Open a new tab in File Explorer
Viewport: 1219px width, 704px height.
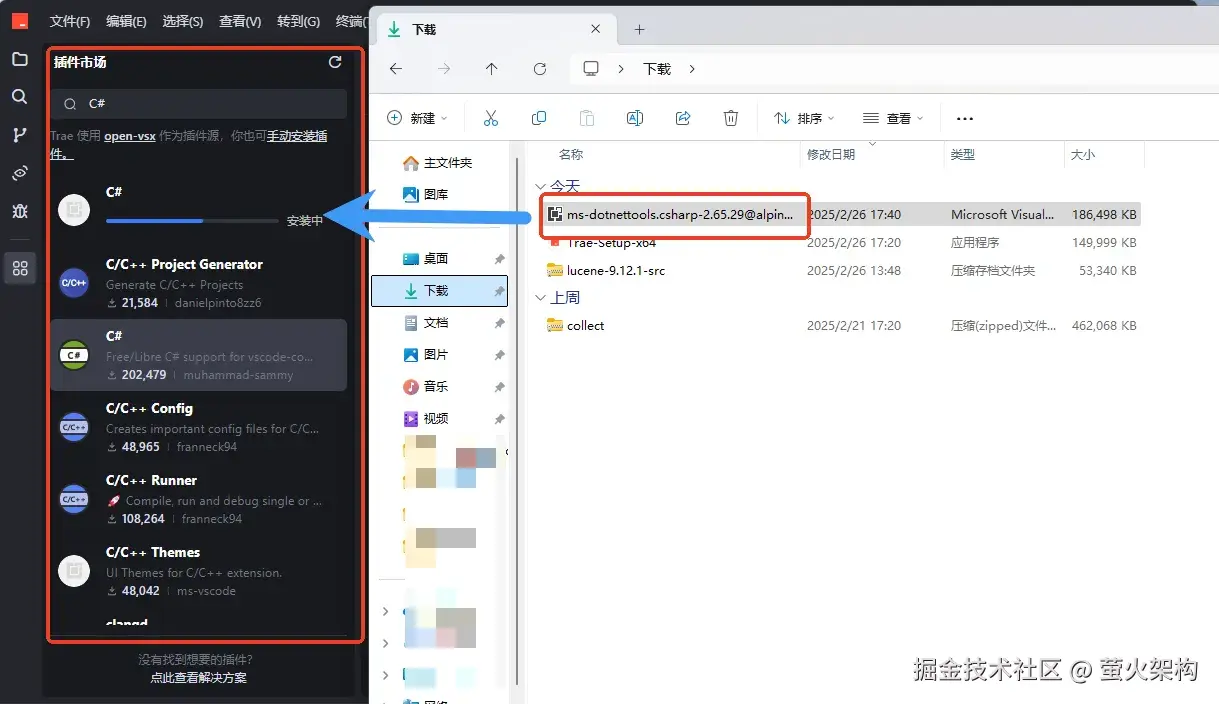coord(640,30)
